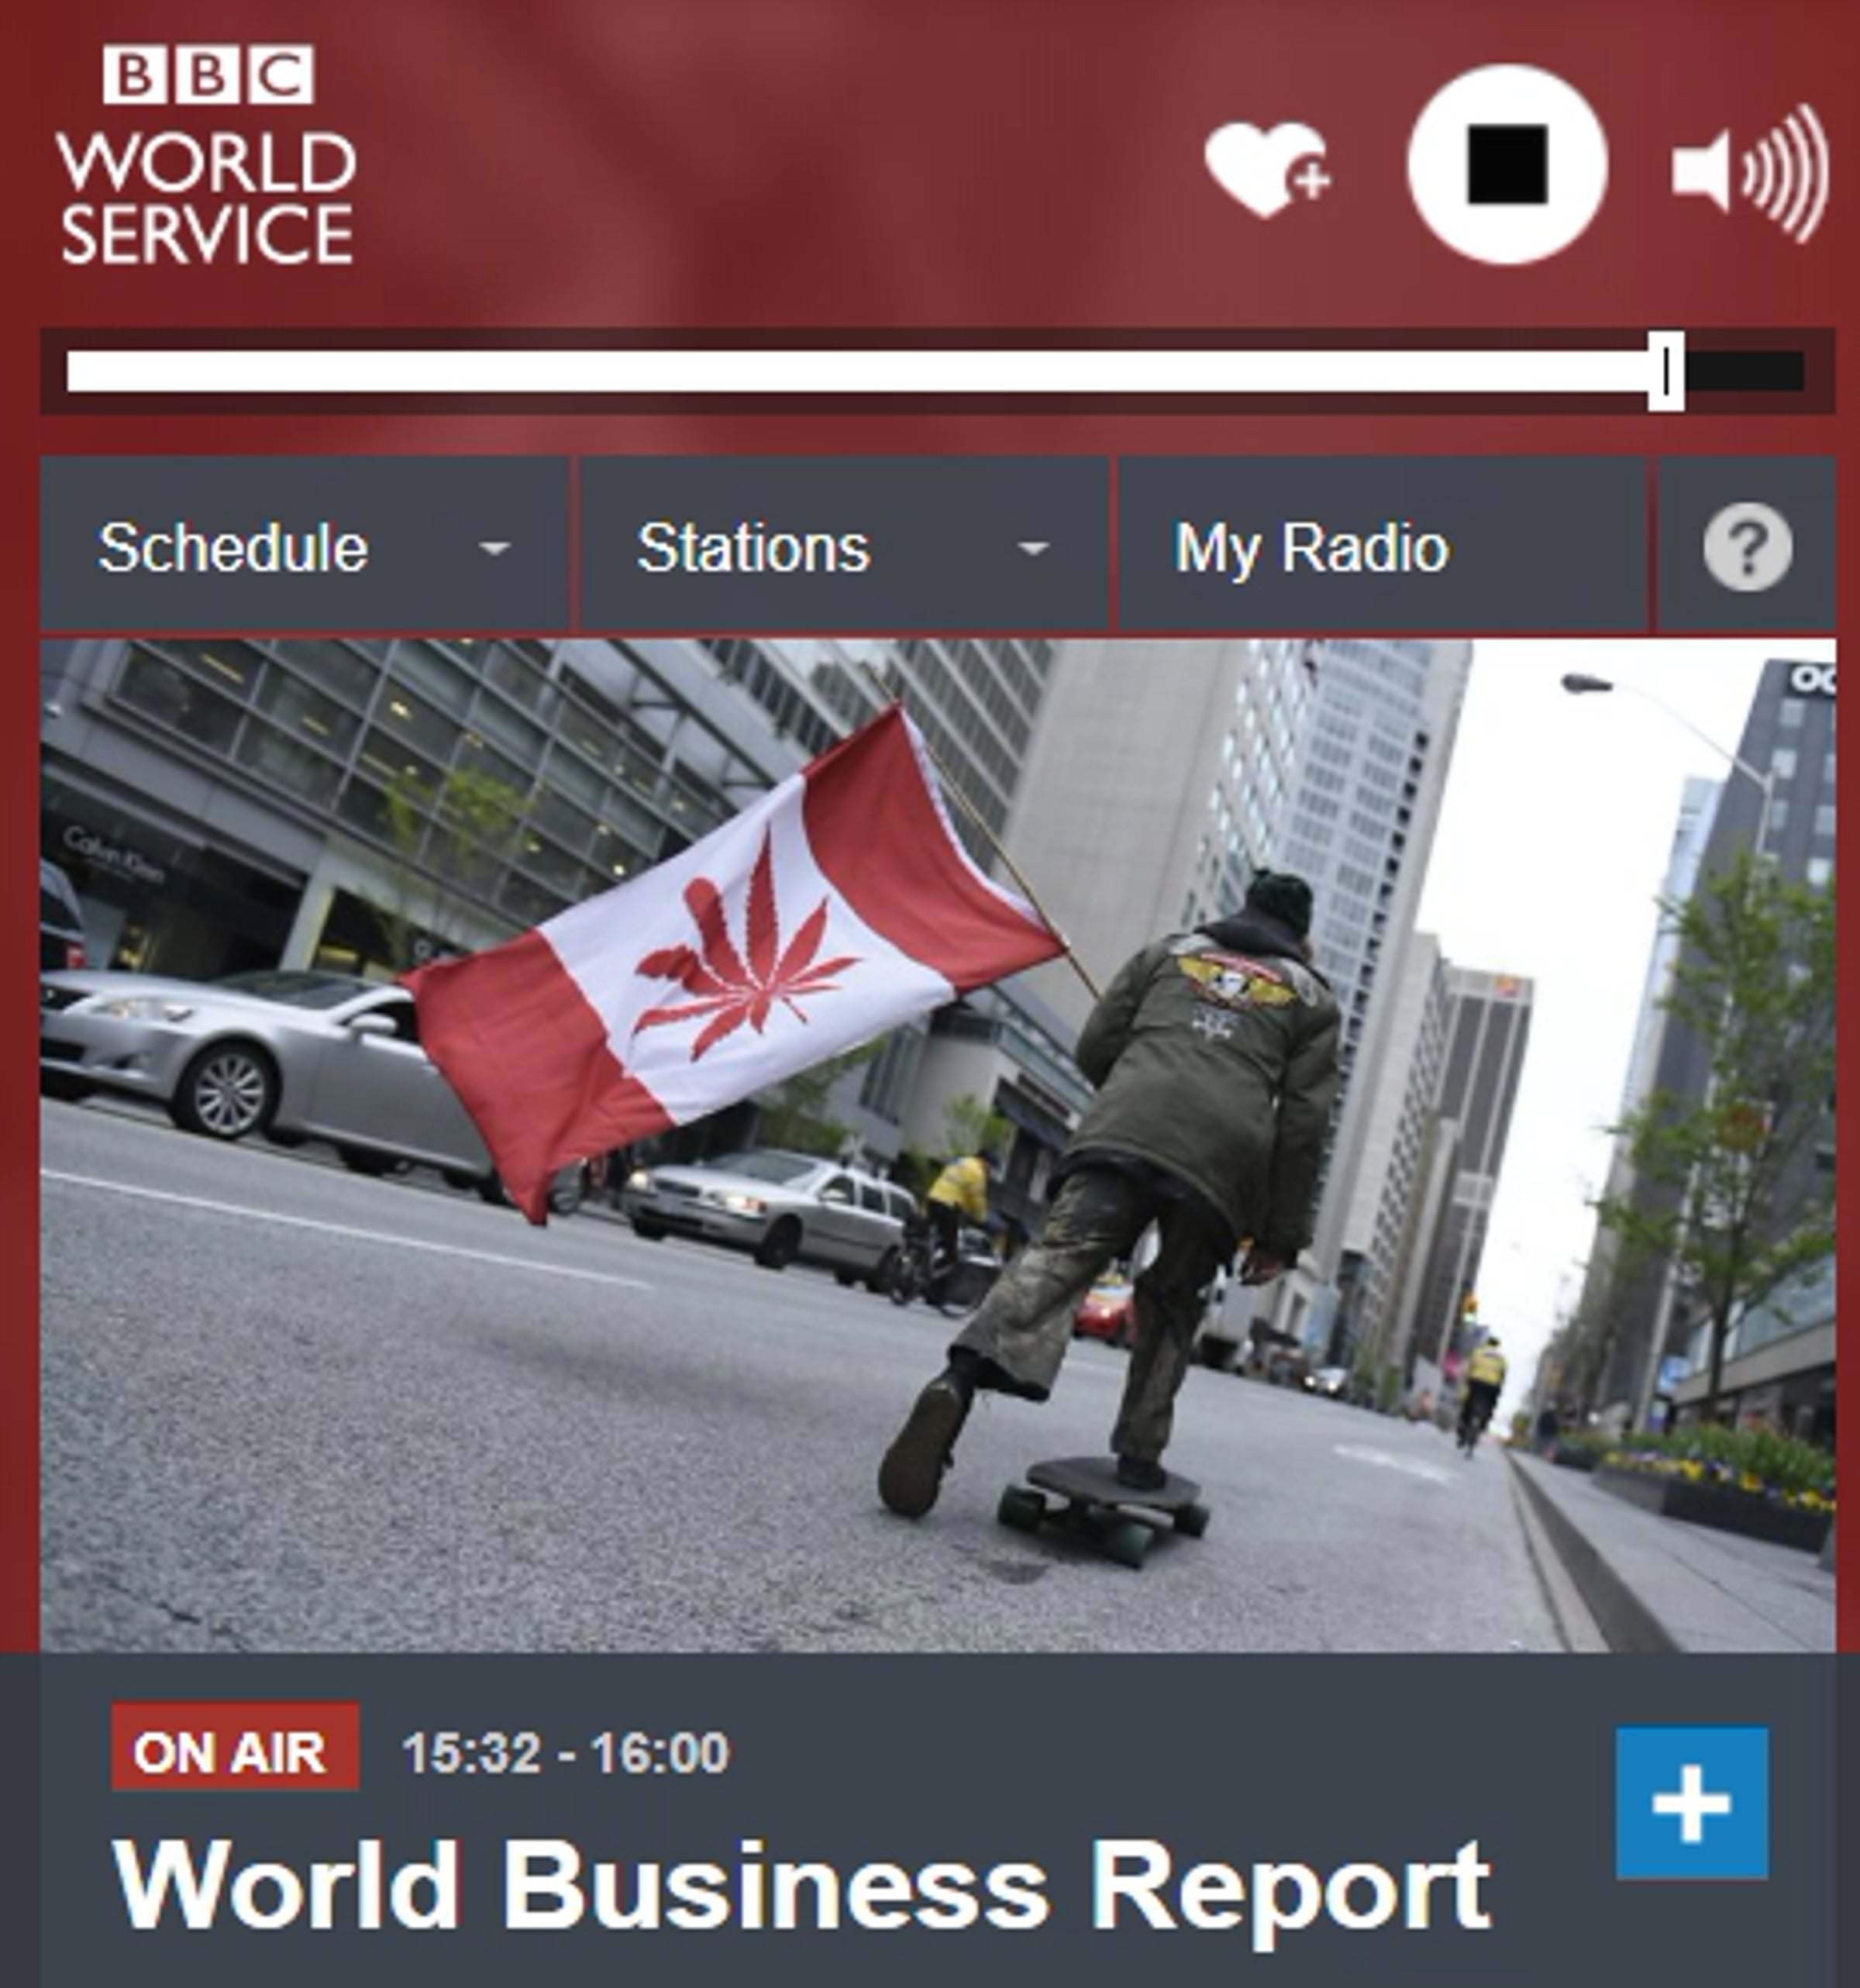Click the 15:32 - 16:00 time slot
1860x1988 pixels.
(566, 1752)
